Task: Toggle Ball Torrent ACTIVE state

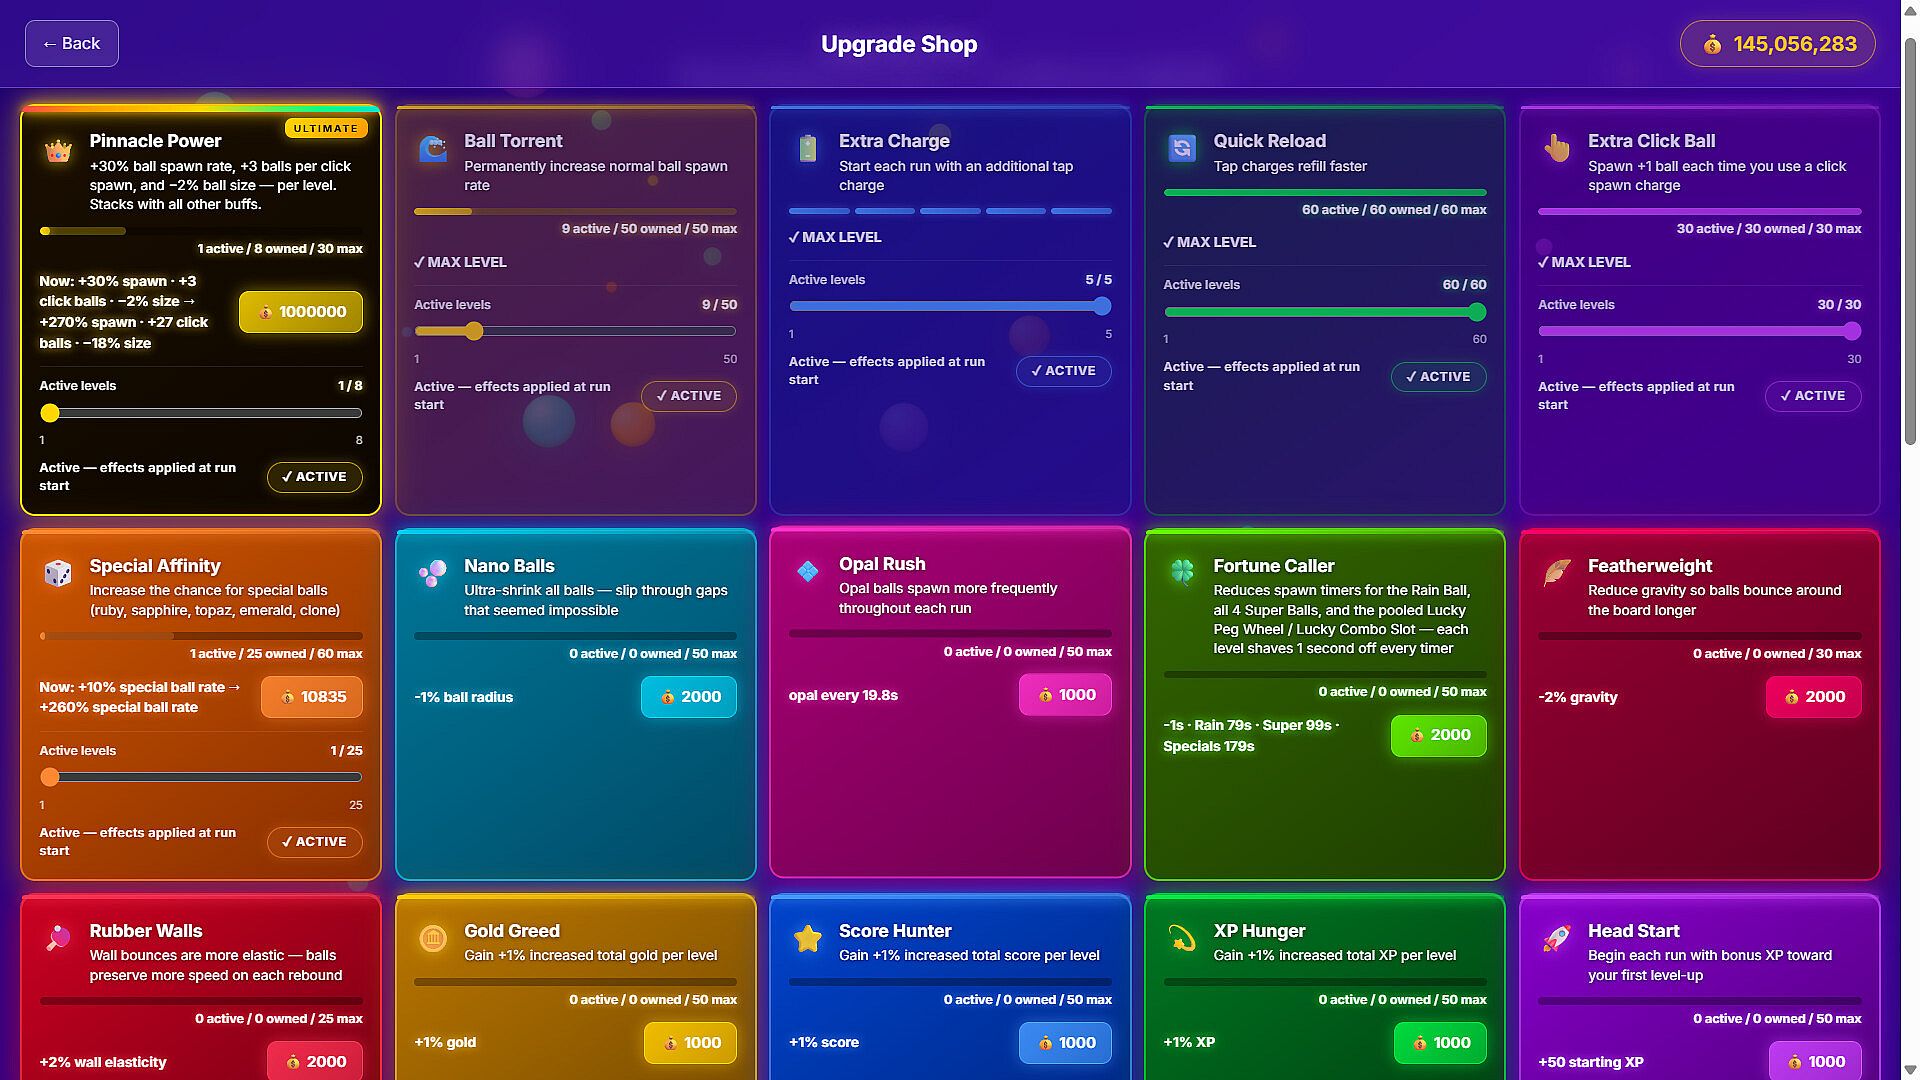Action: pyautogui.click(x=689, y=396)
